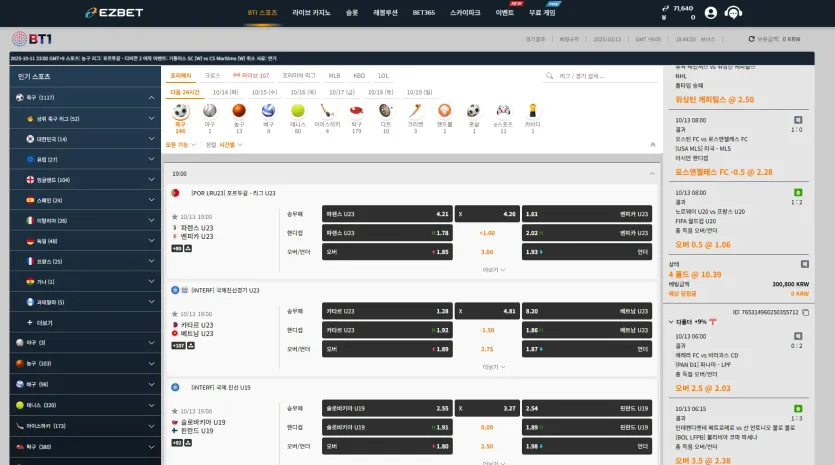Select the tennis (테니스) sport filter icon
Viewport: 835px width, 465px height.
pyautogui.click(x=298, y=110)
